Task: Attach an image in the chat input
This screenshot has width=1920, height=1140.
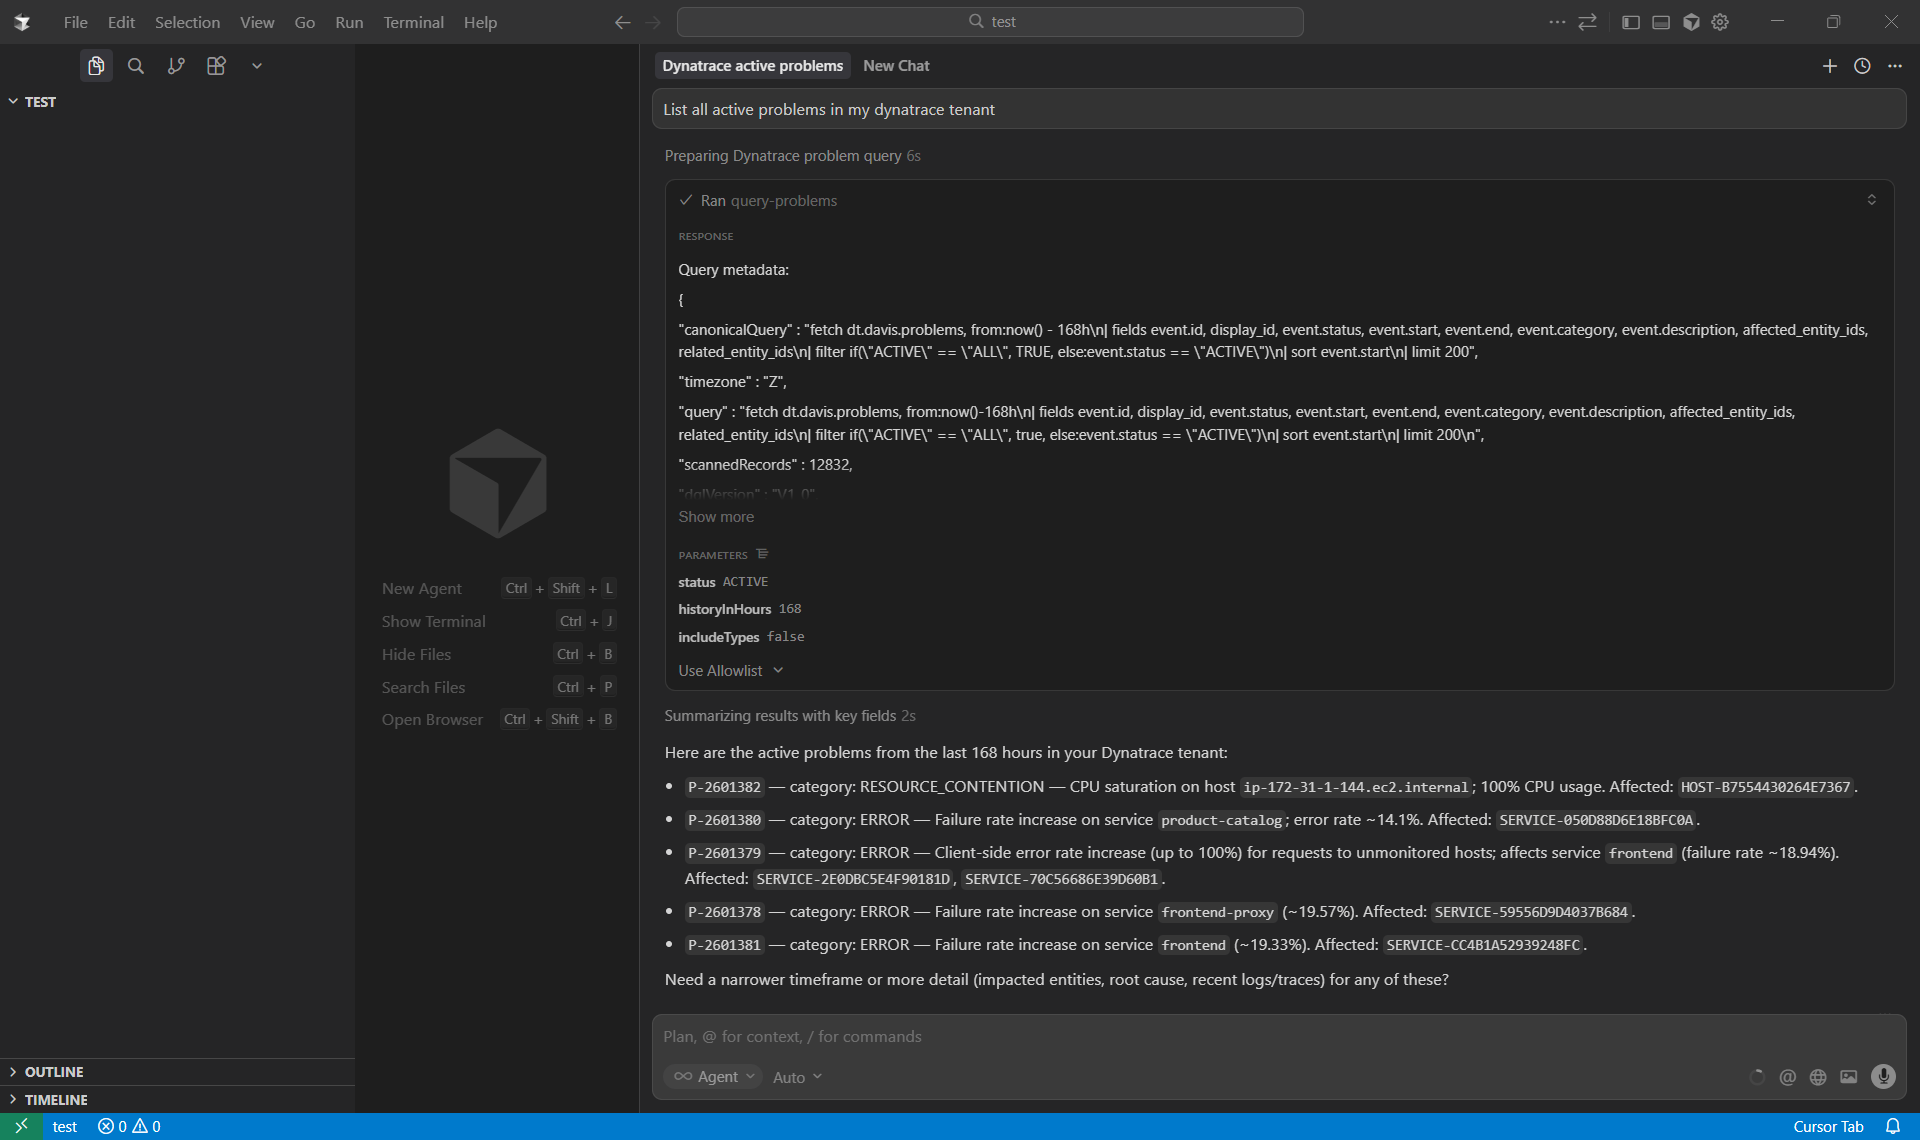Action: pyautogui.click(x=1849, y=1077)
